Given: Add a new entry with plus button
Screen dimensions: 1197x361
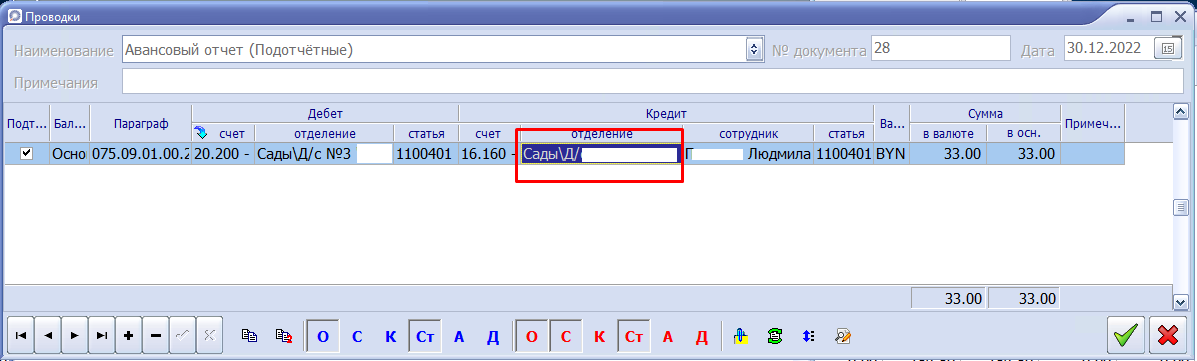Looking at the screenshot, I should click(128, 335).
